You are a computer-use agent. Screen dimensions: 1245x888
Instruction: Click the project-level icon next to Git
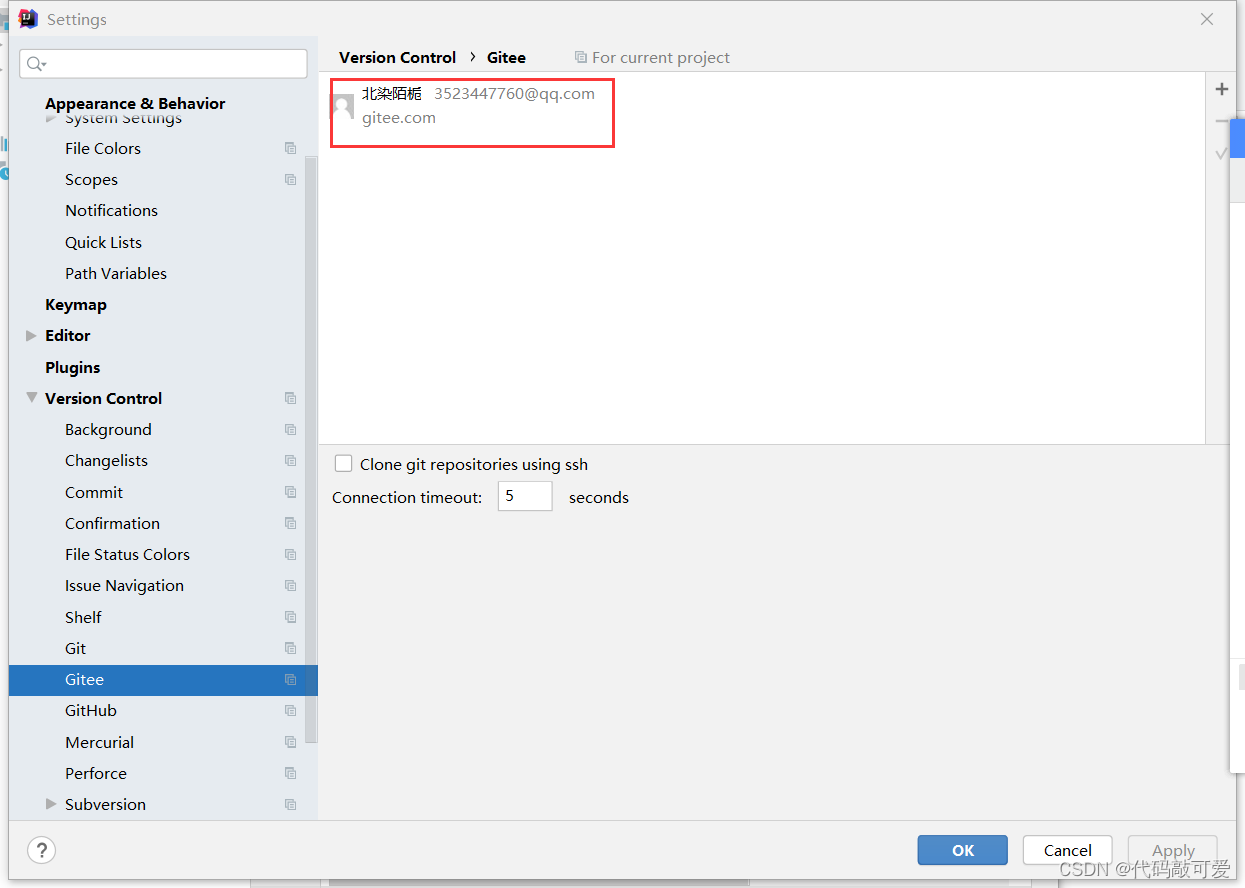coord(290,648)
